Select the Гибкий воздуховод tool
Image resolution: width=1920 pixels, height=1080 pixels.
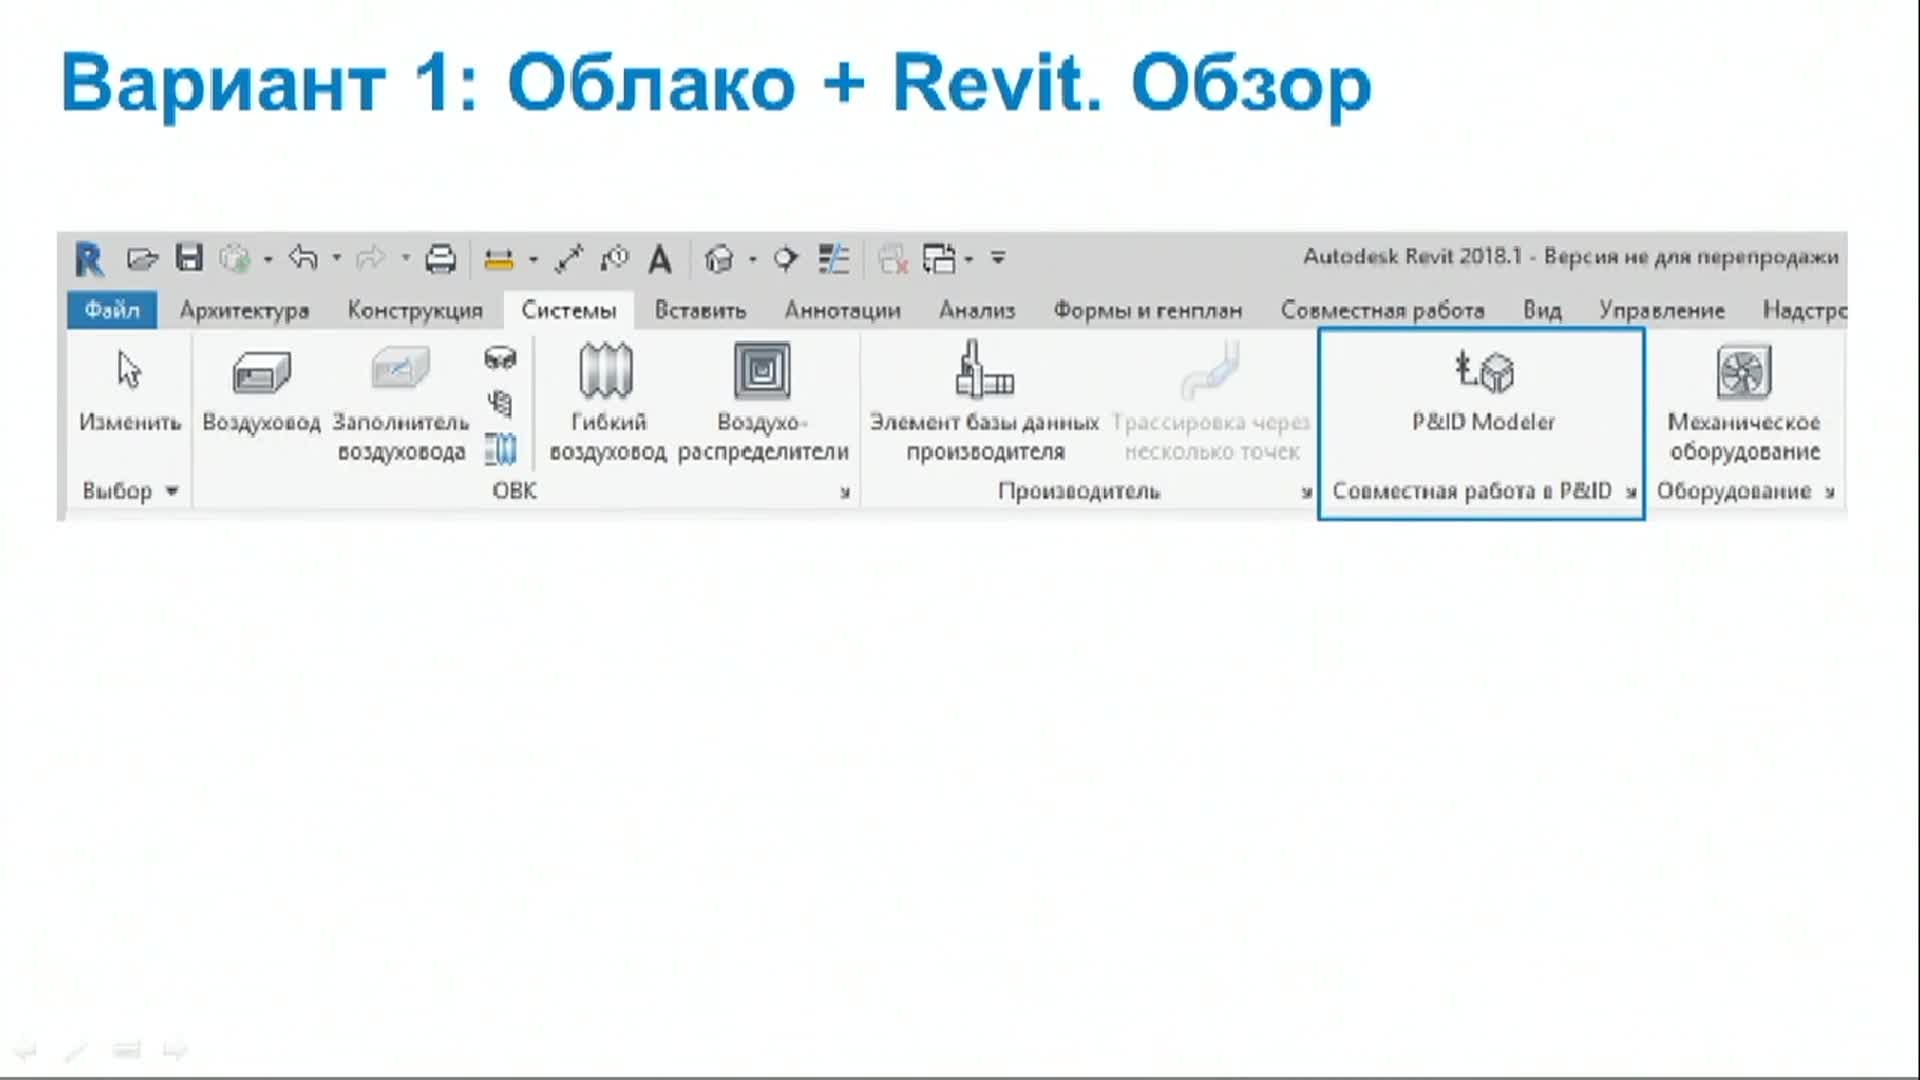[x=607, y=405]
